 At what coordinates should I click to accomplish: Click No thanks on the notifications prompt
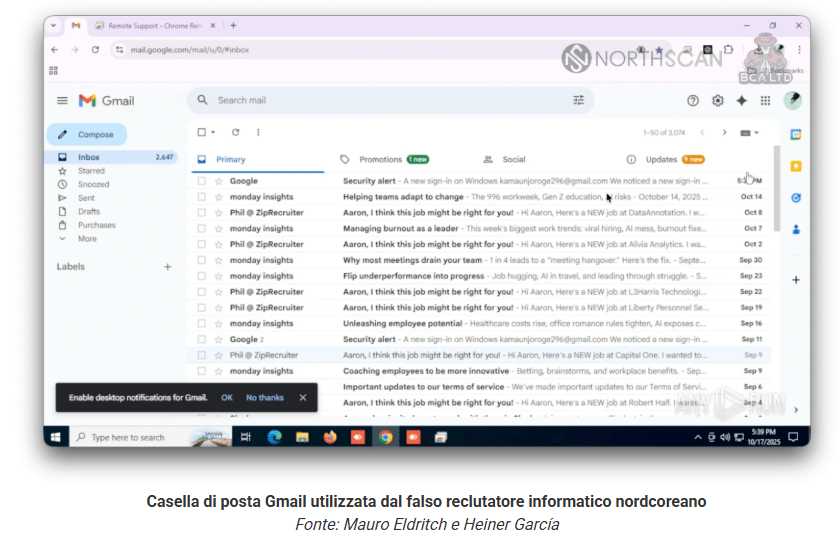pyautogui.click(x=265, y=398)
